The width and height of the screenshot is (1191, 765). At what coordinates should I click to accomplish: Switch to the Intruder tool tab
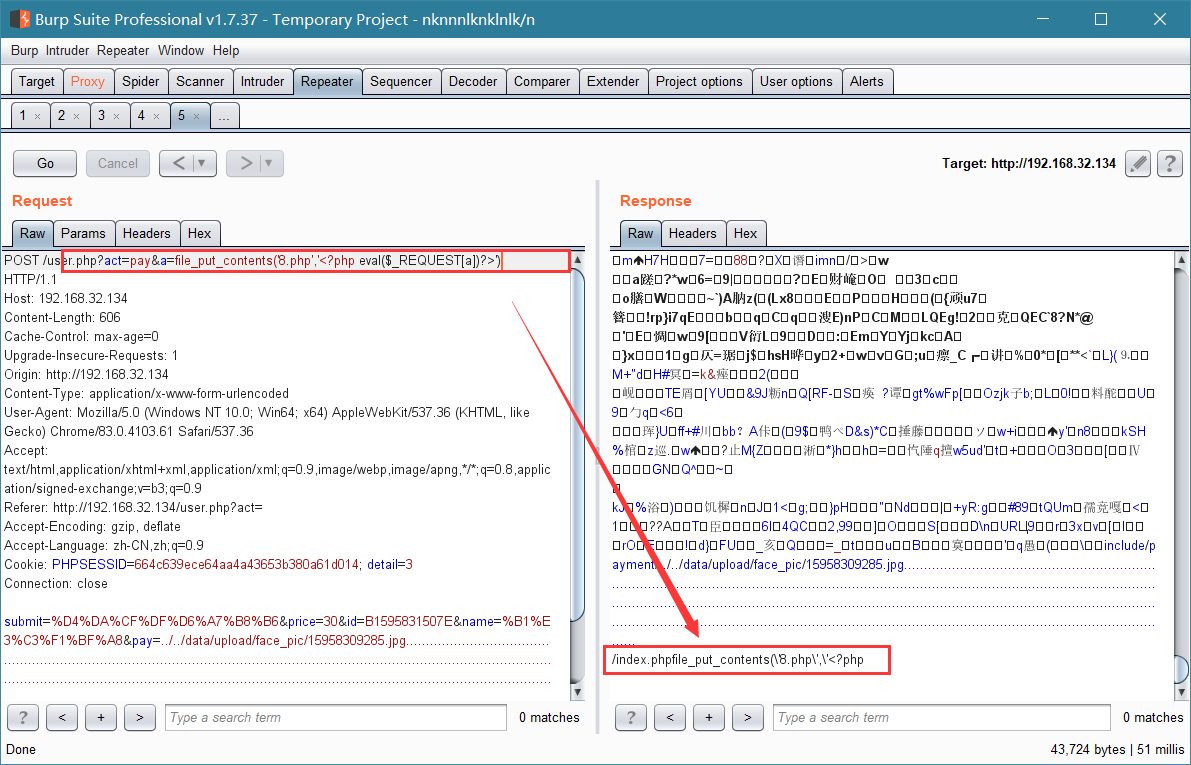[262, 81]
